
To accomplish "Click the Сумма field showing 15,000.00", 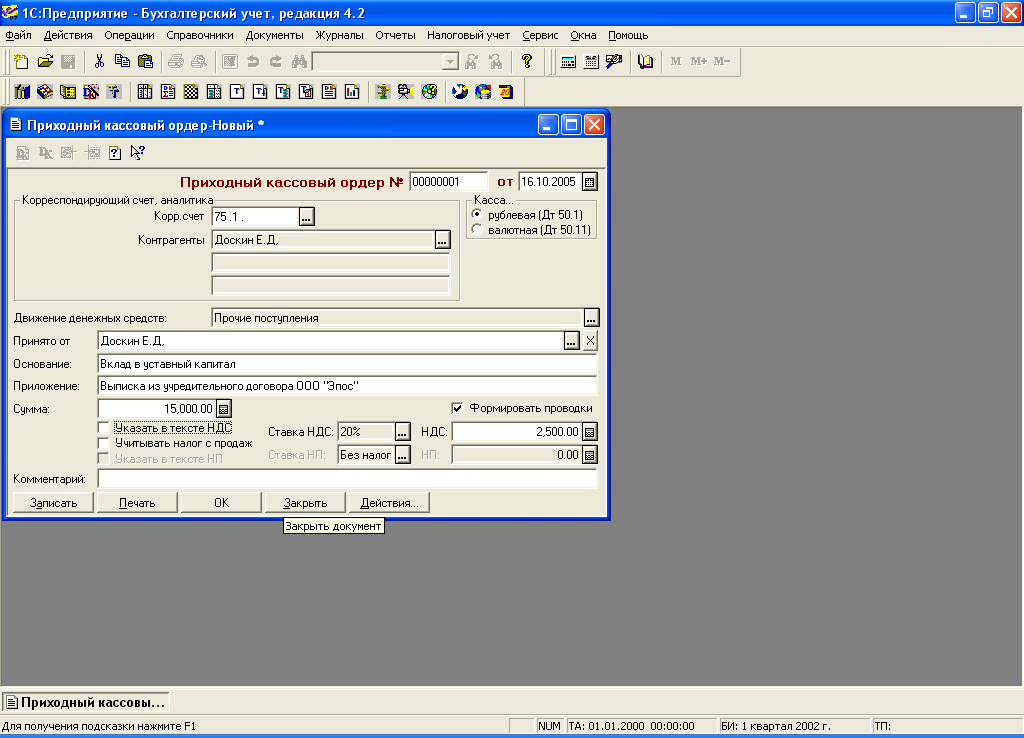I will [157, 409].
